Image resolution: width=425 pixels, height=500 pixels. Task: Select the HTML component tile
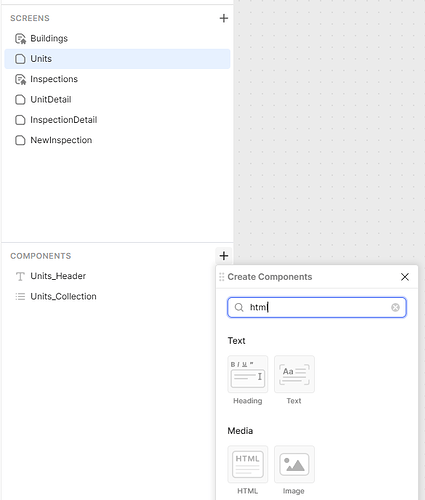coord(248,464)
